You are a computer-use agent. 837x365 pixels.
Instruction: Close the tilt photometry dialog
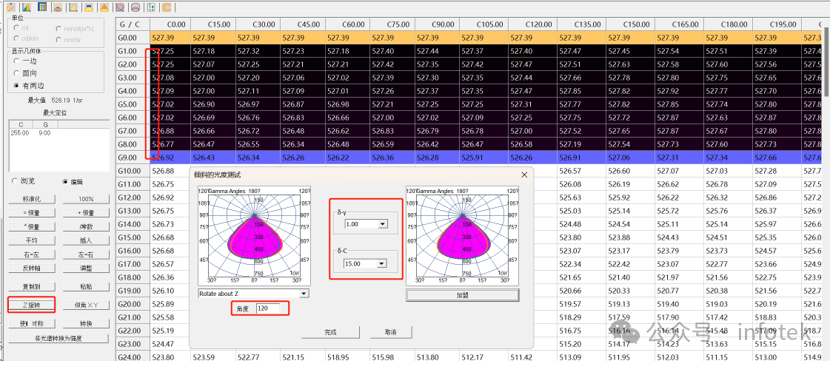point(524,174)
